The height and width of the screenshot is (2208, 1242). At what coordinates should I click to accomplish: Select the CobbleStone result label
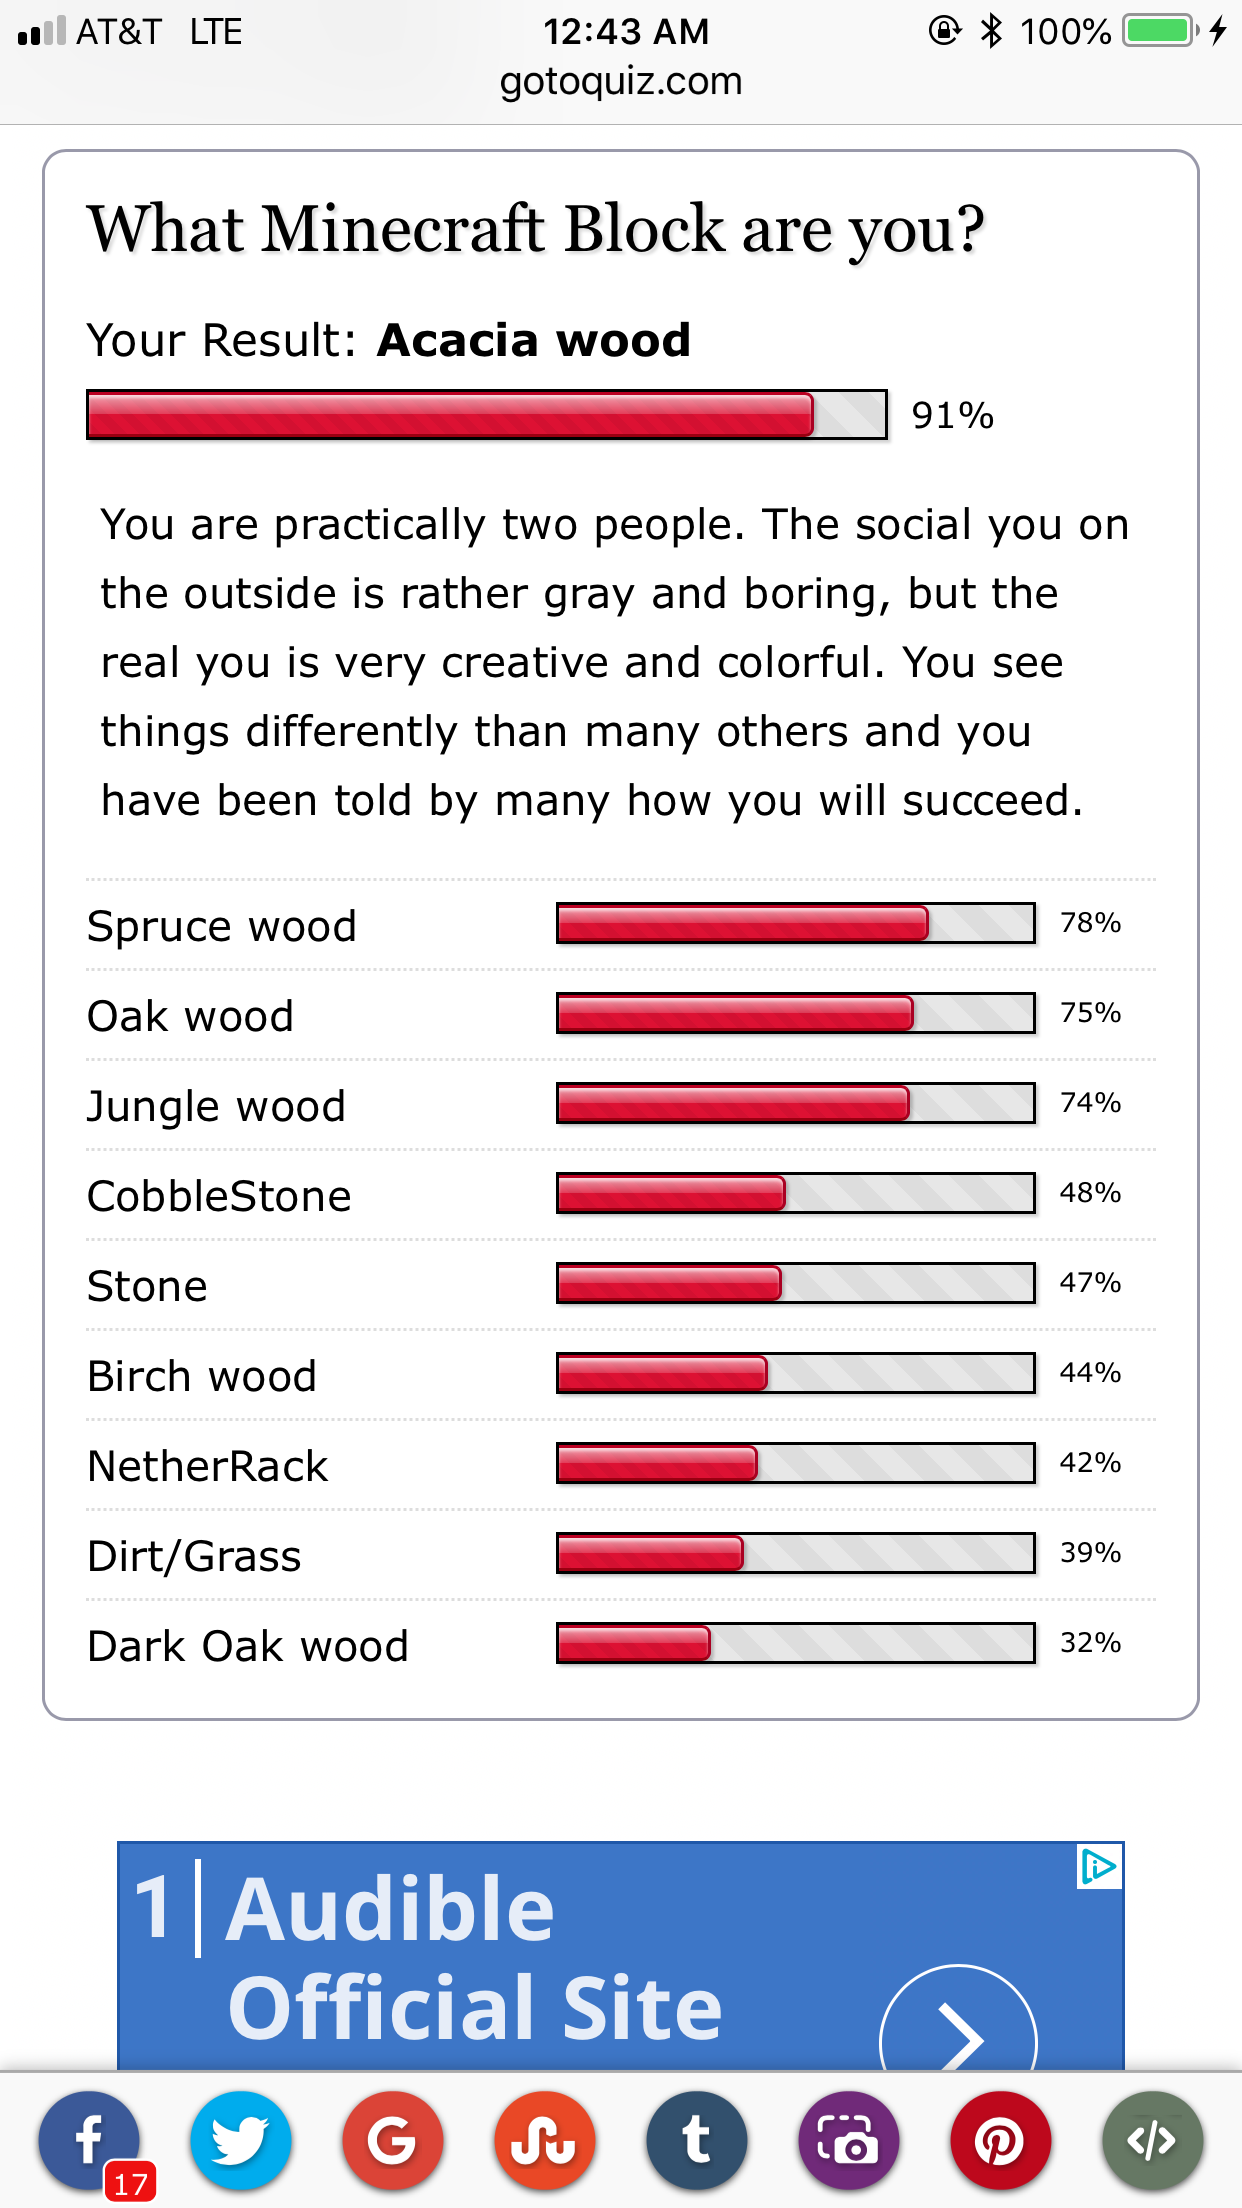click(x=219, y=1196)
